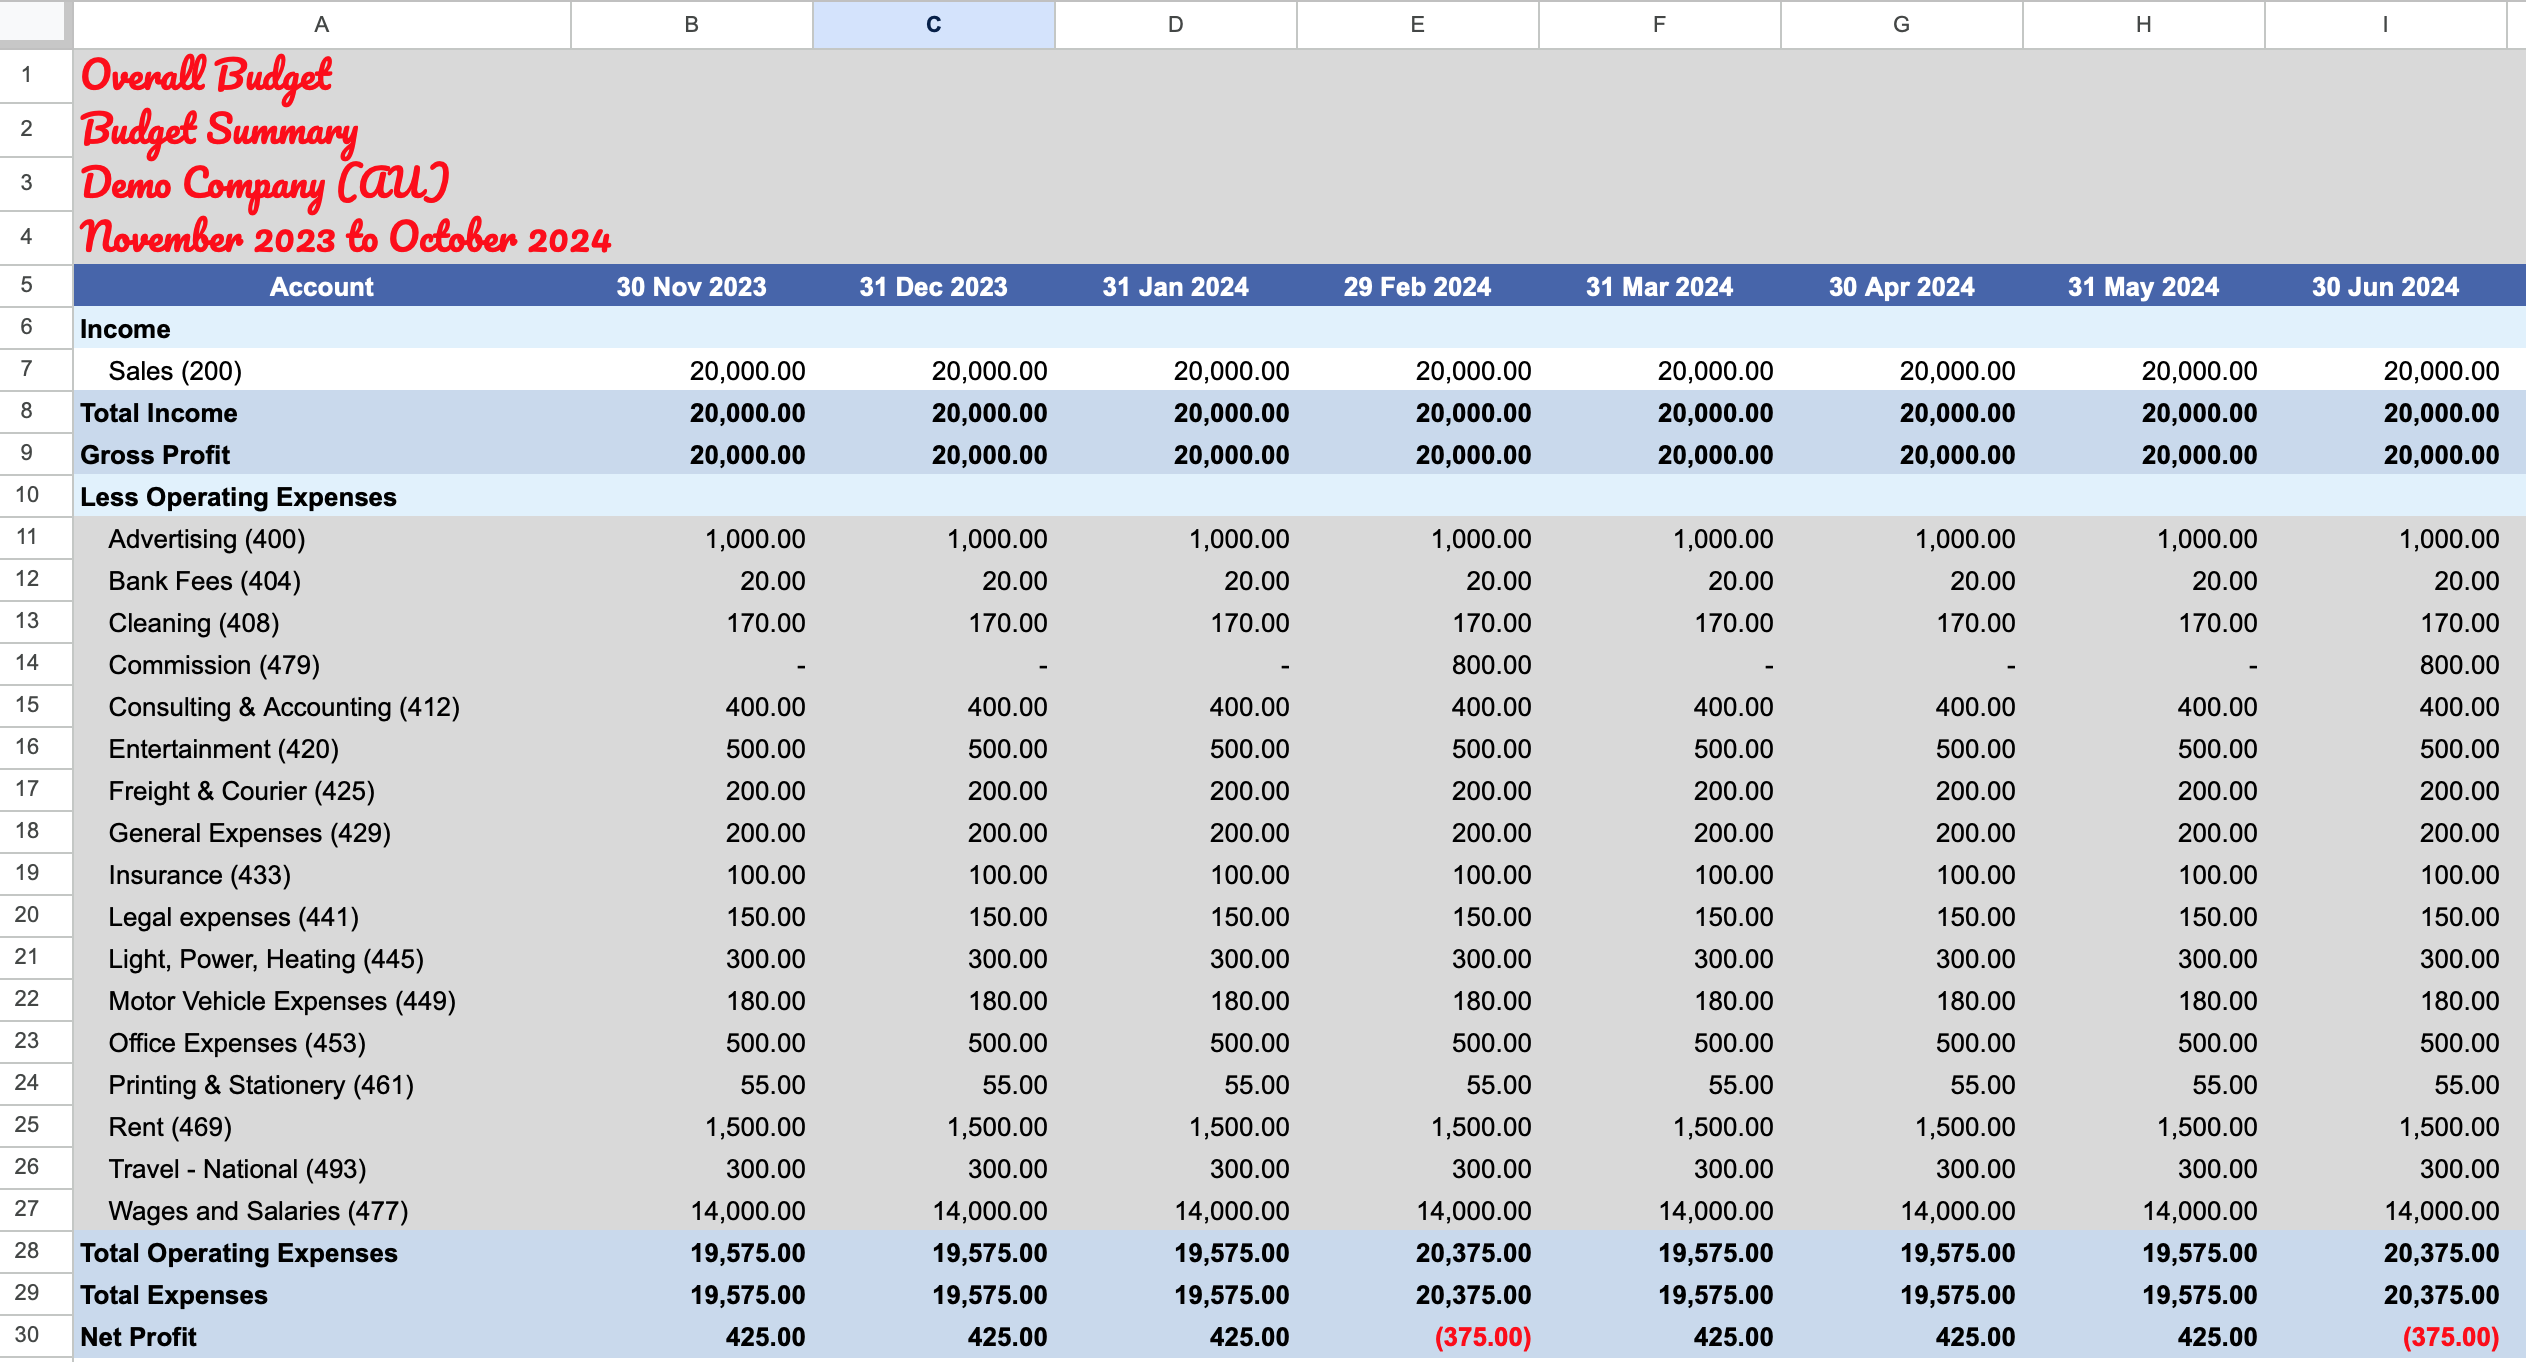Screen dimensions: 2526x1362
Task: Select the '30 Jun 2024' header cell
Action: (2385, 287)
